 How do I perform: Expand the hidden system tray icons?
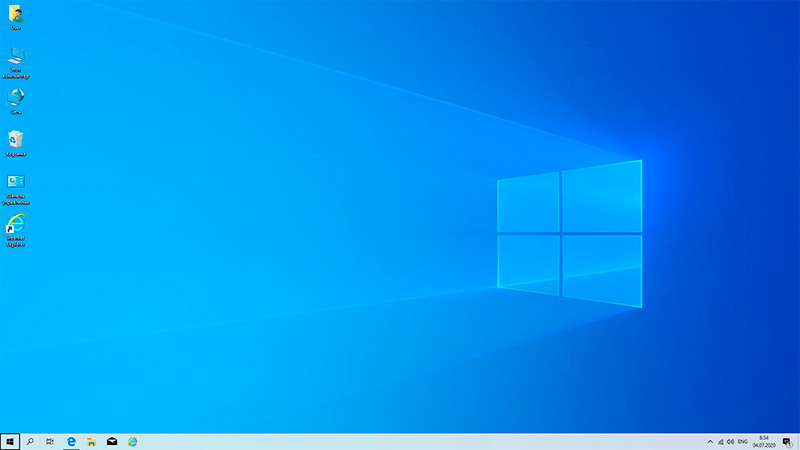click(x=710, y=441)
